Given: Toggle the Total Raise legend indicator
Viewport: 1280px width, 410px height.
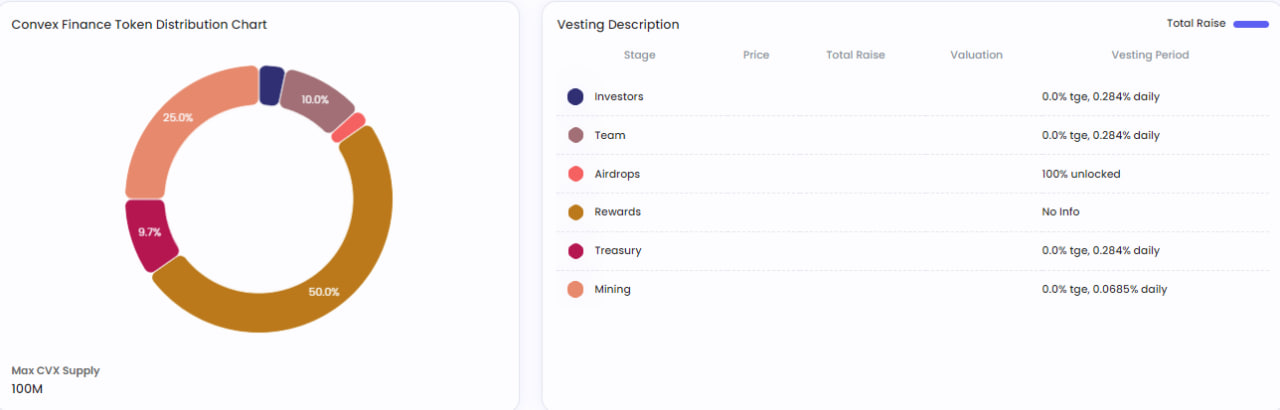Looking at the screenshot, I should point(1250,24).
